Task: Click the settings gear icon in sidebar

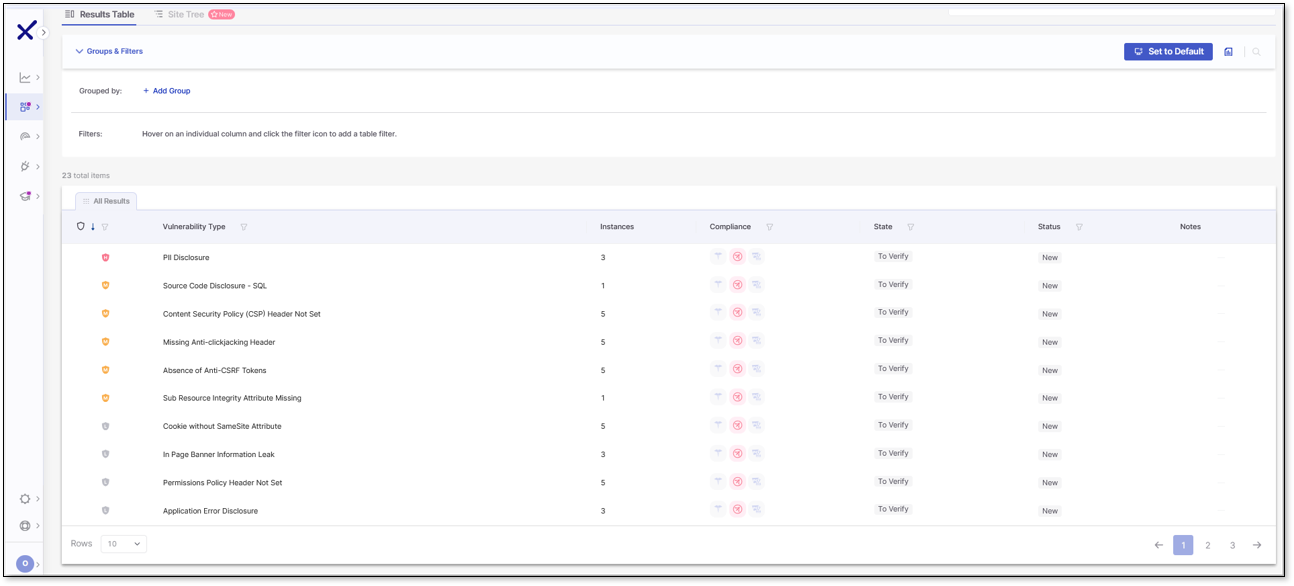Action: tap(25, 499)
